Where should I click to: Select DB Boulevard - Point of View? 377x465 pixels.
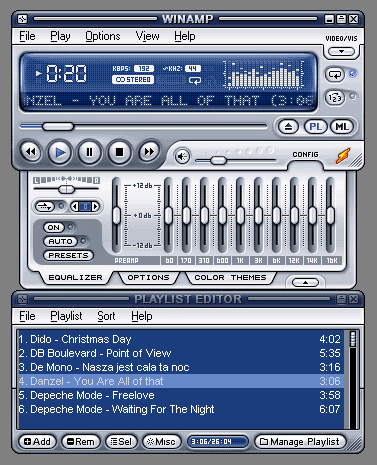[x=180, y=353]
